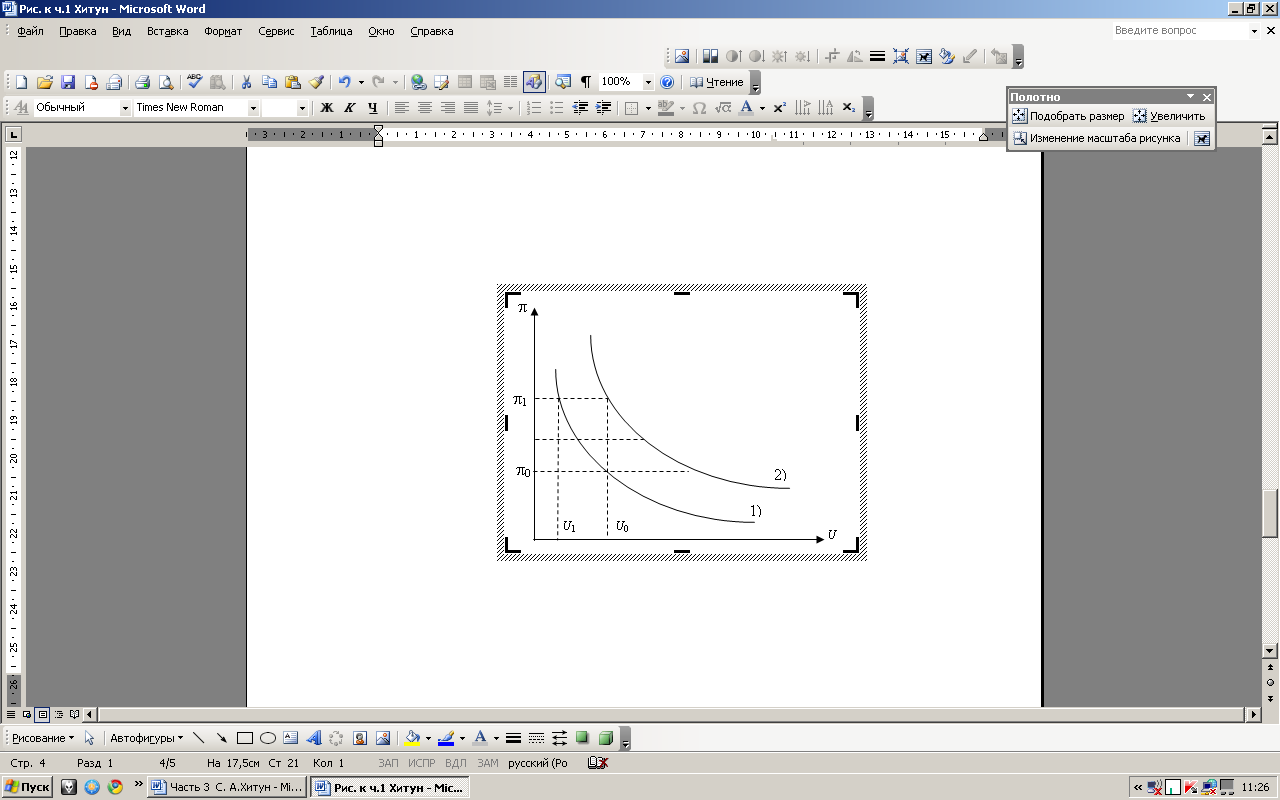Image resolution: width=1280 pixels, height=800 pixels.
Task: Insert hyperlink icon
Action: click(418, 82)
